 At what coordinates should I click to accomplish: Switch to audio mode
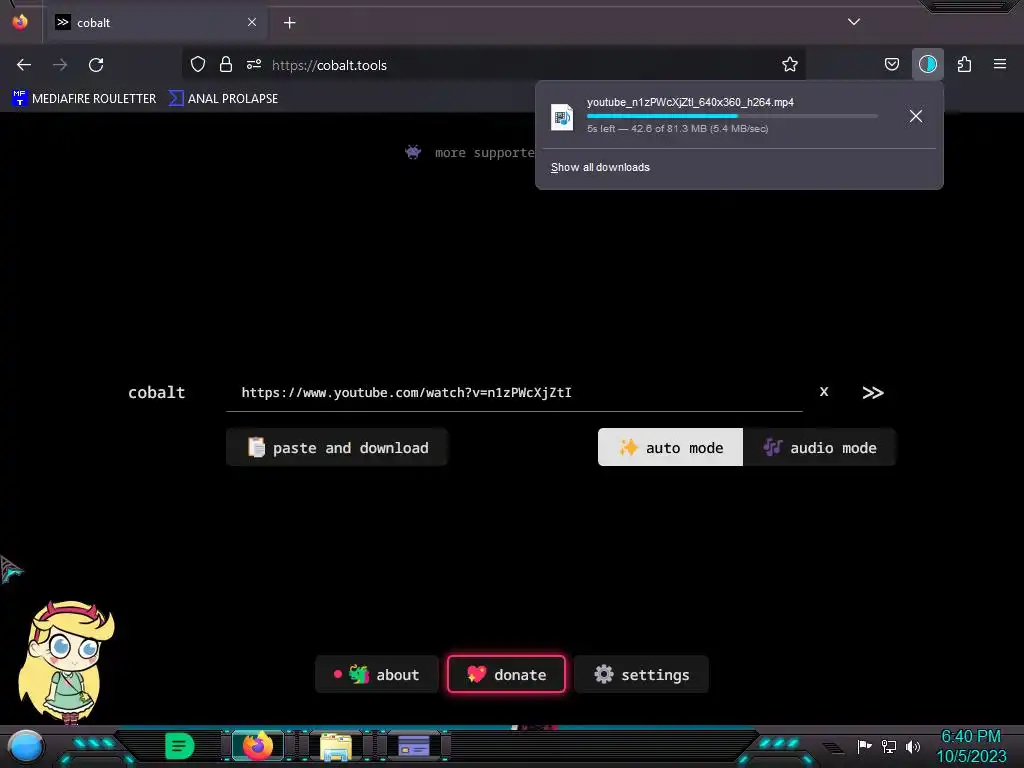click(x=820, y=447)
